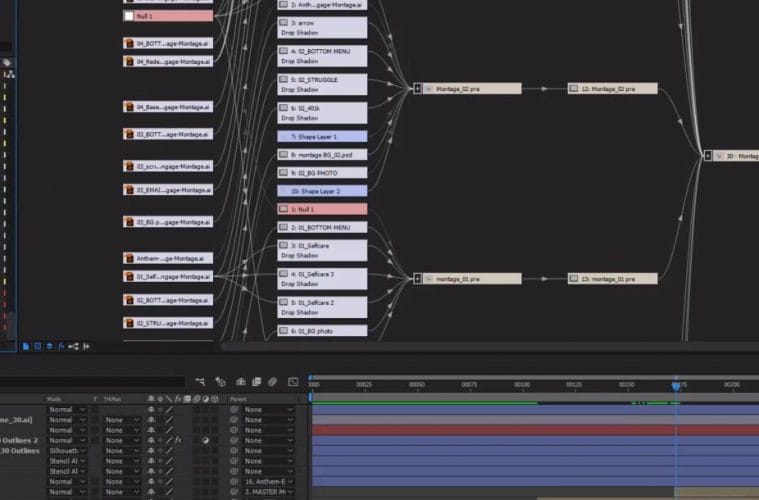Enable Frame Blending timeline icon
Viewport: 759px width, 500px height.
[257, 381]
